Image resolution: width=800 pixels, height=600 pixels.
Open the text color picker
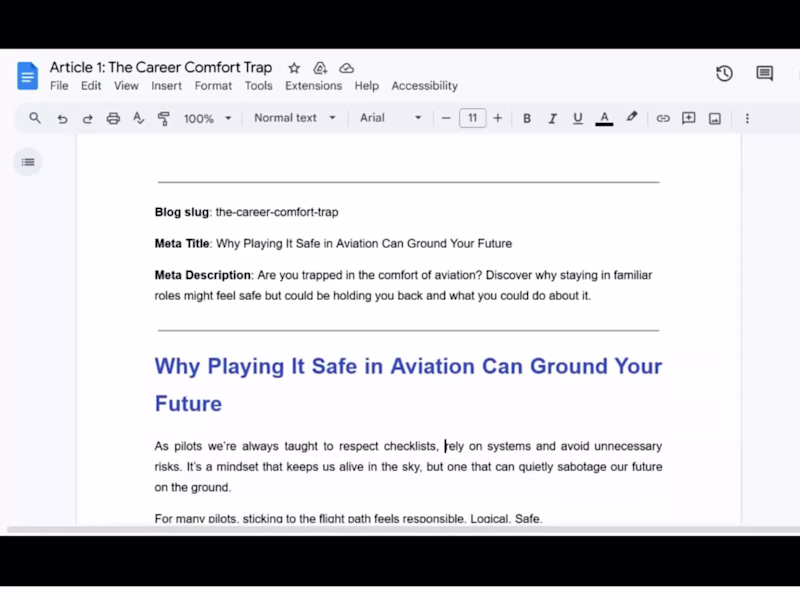tap(604, 118)
